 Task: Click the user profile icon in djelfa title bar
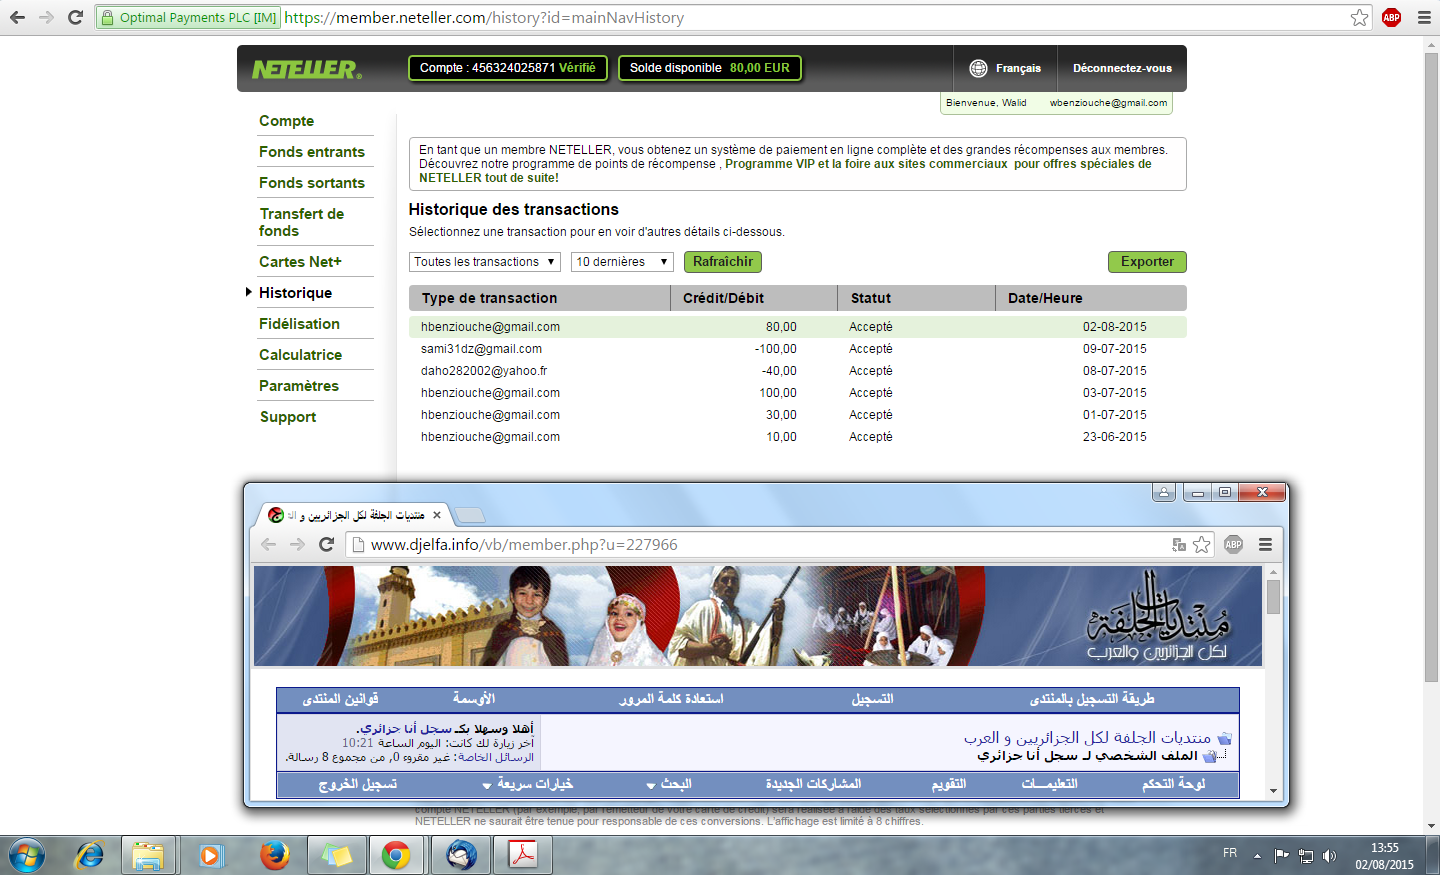pyautogui.click(x=1164, y=492)
